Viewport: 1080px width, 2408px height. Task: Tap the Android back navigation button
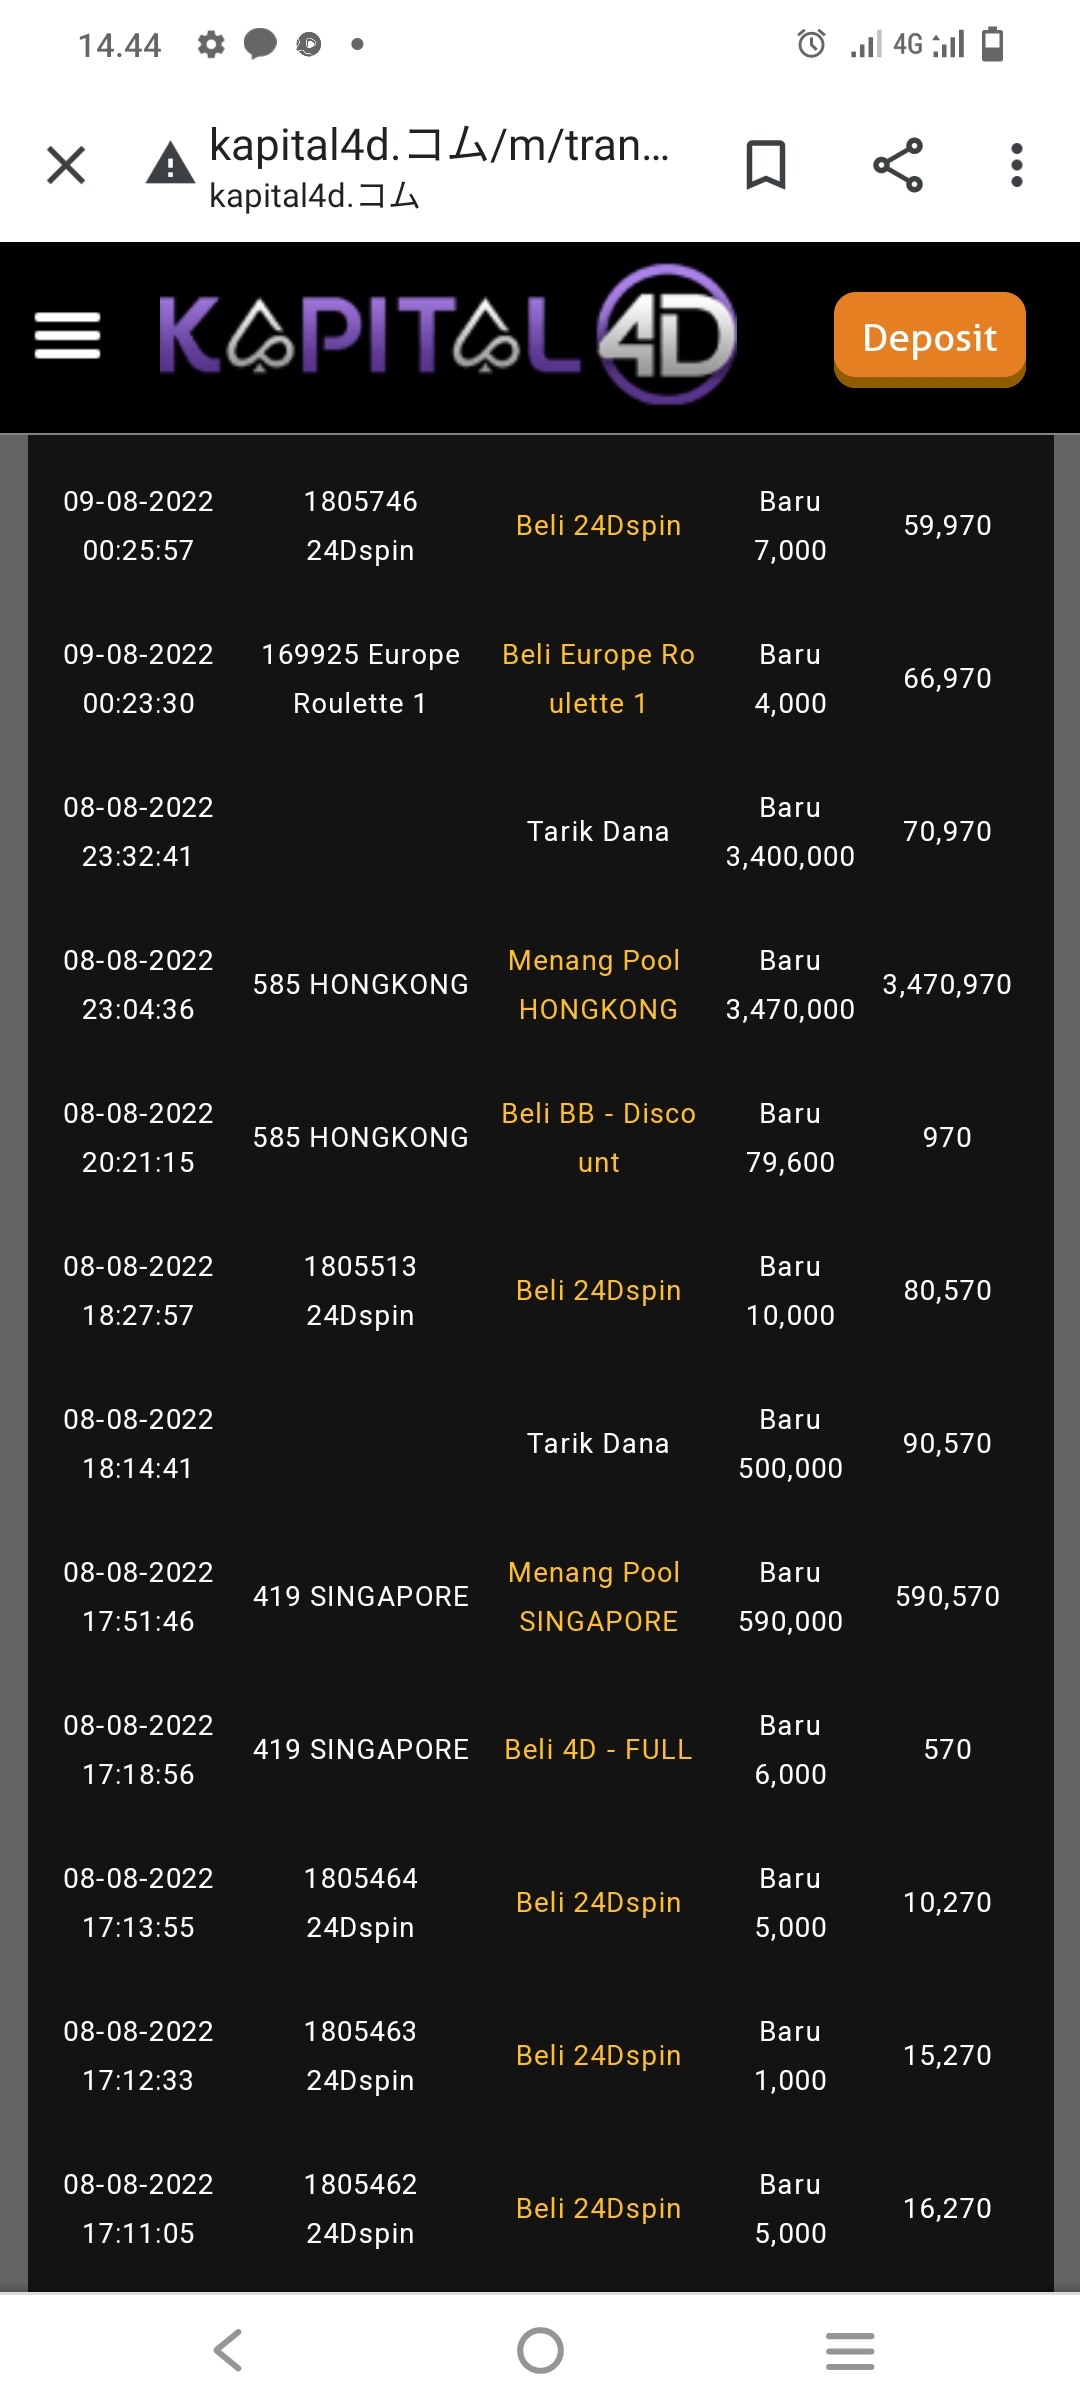click(x=229, y=2350)
